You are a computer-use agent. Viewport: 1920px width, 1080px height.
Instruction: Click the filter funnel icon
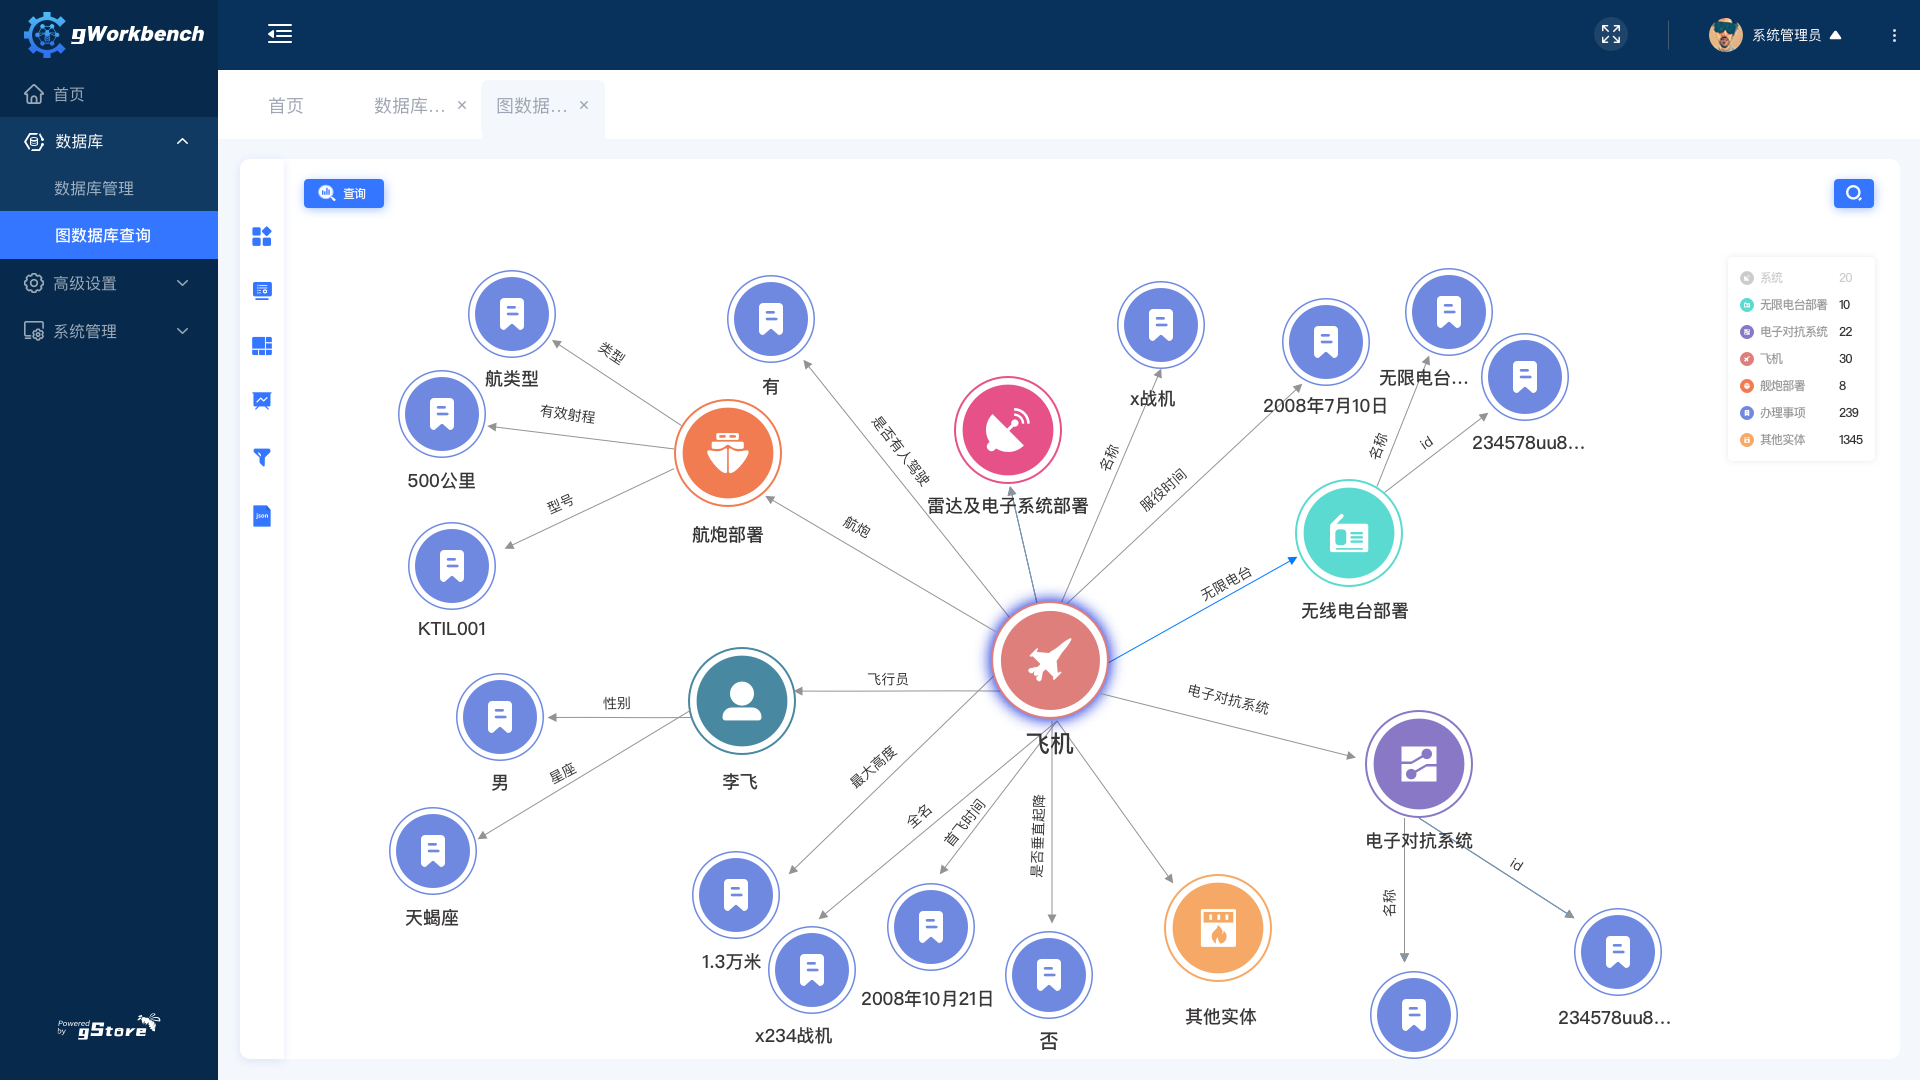[262, 457]
